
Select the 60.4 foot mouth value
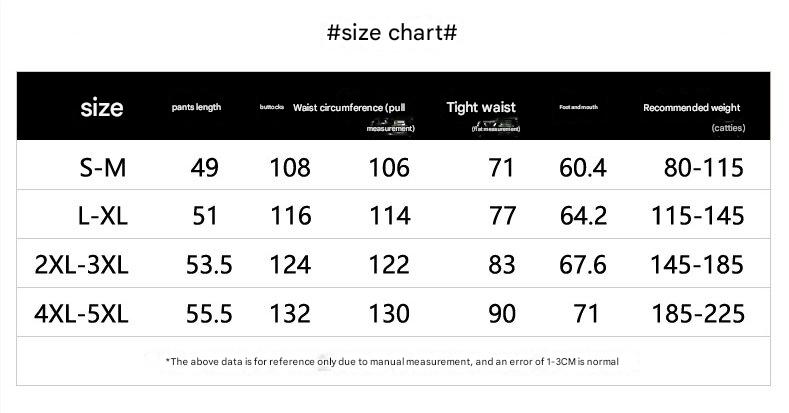click(x=583, y=168)
